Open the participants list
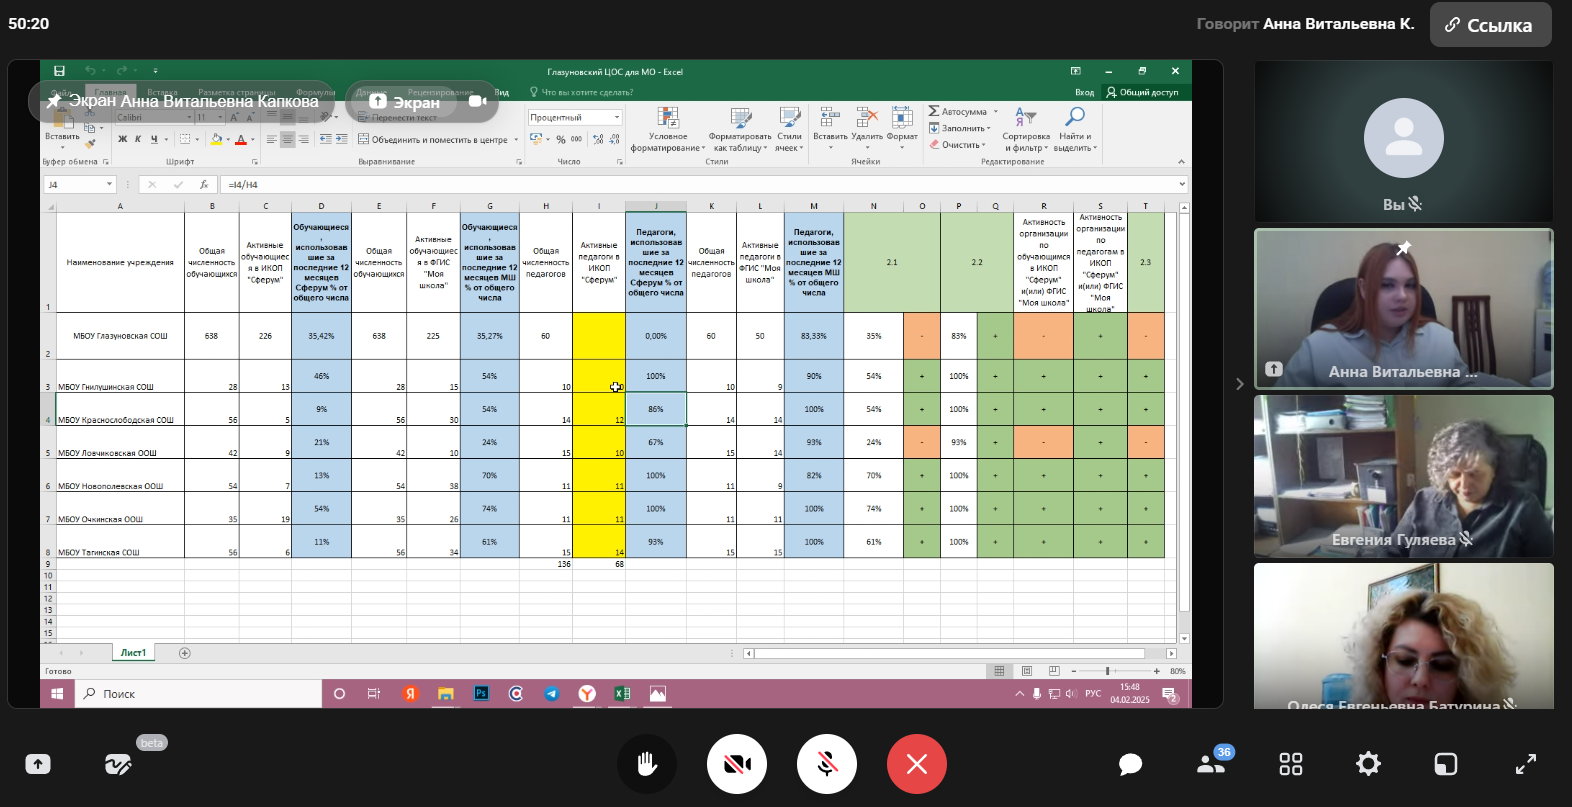1572x807 pixels. pyautogui.click(x=1211, y=765)
